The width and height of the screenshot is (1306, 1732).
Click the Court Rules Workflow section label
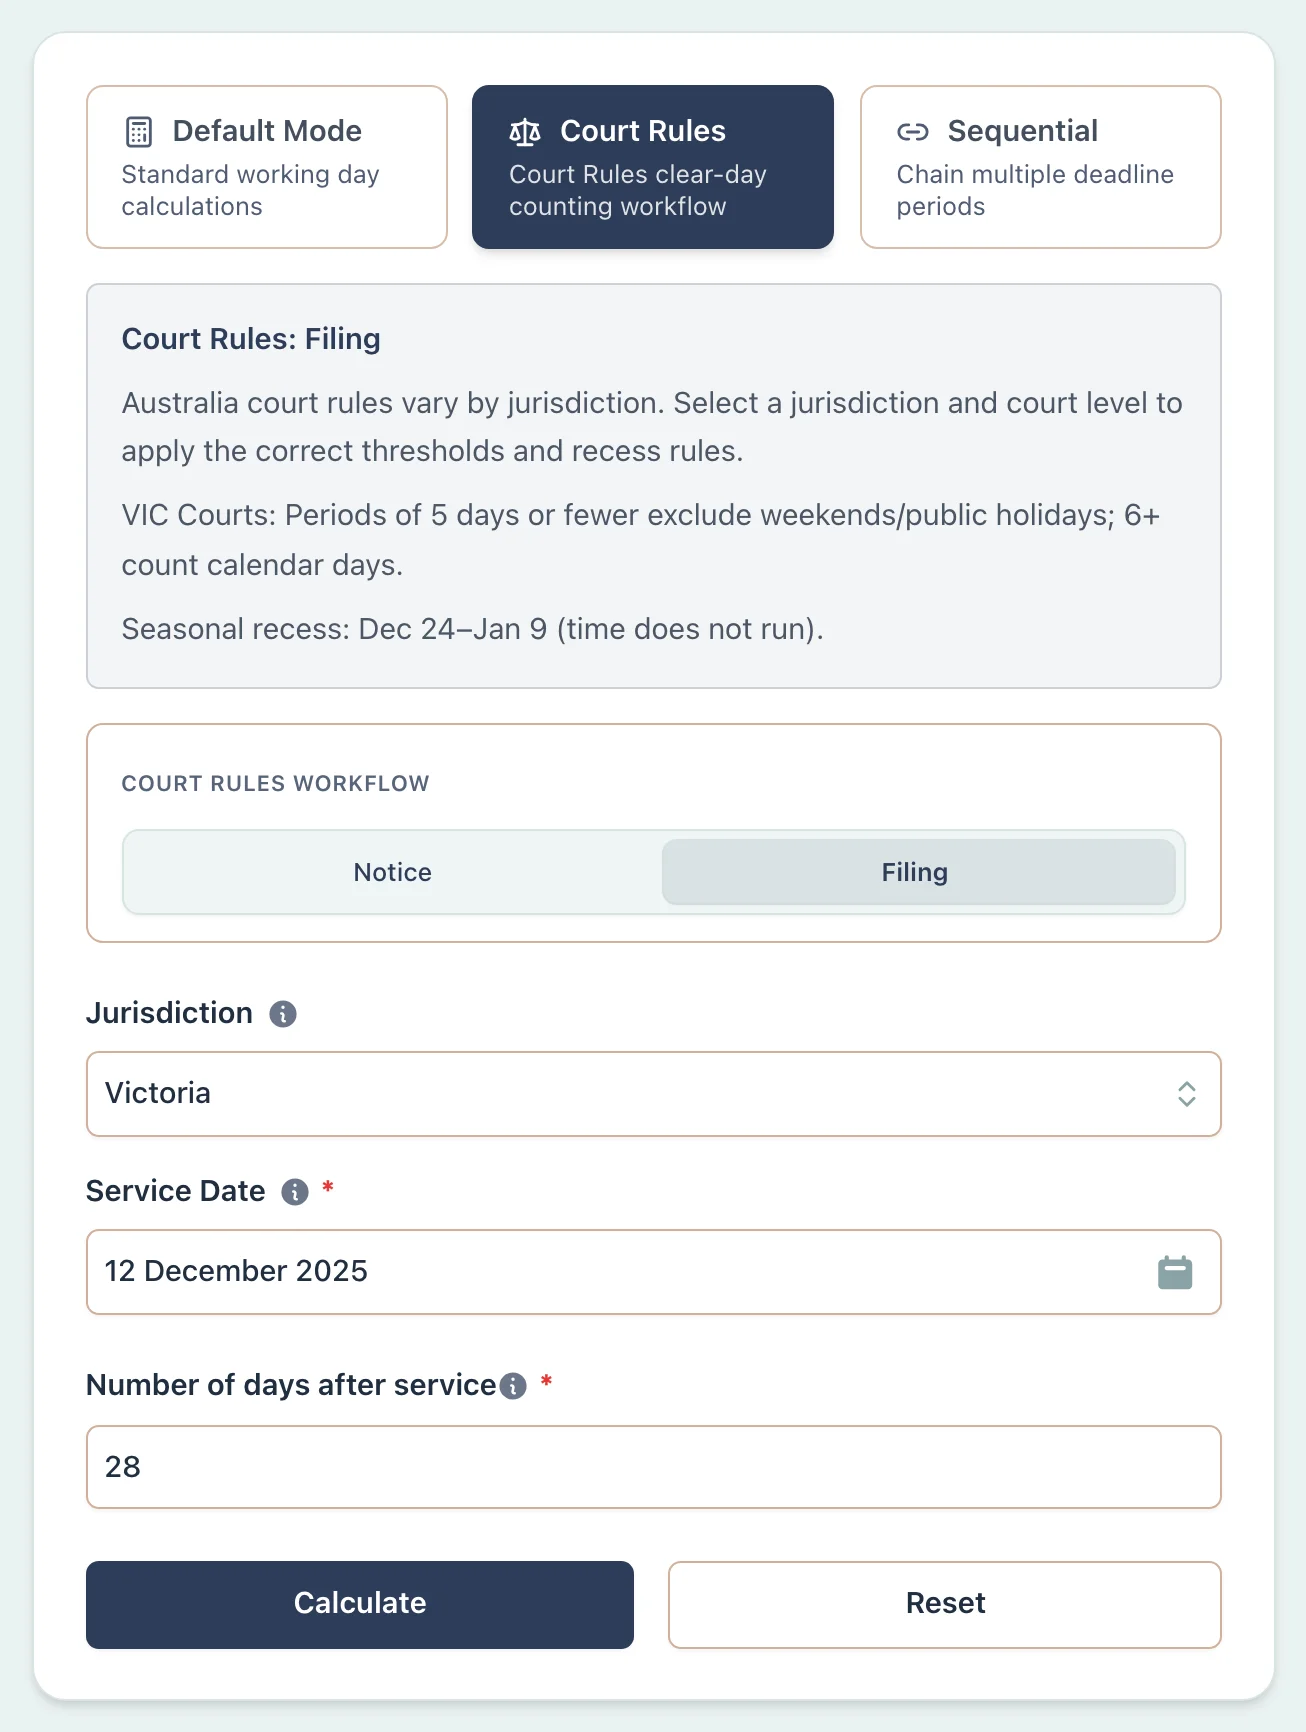275,784
